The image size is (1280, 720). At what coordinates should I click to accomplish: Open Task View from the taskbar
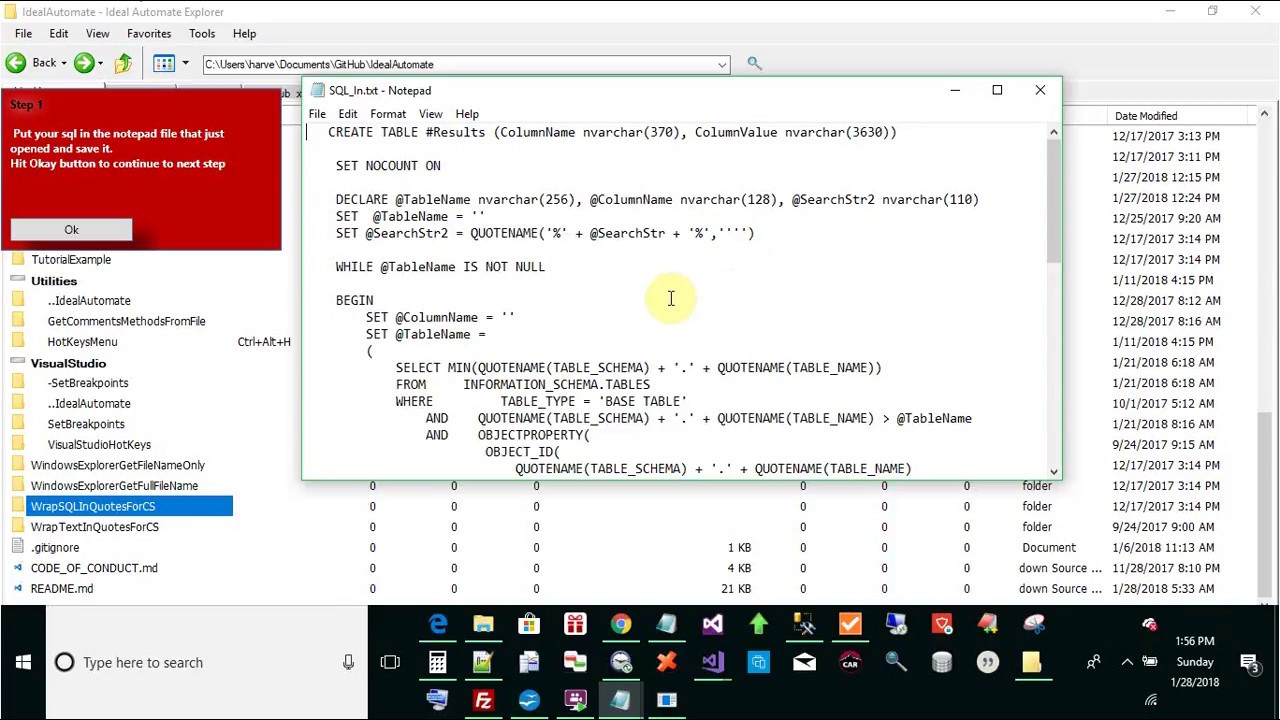tap(390, 663)
